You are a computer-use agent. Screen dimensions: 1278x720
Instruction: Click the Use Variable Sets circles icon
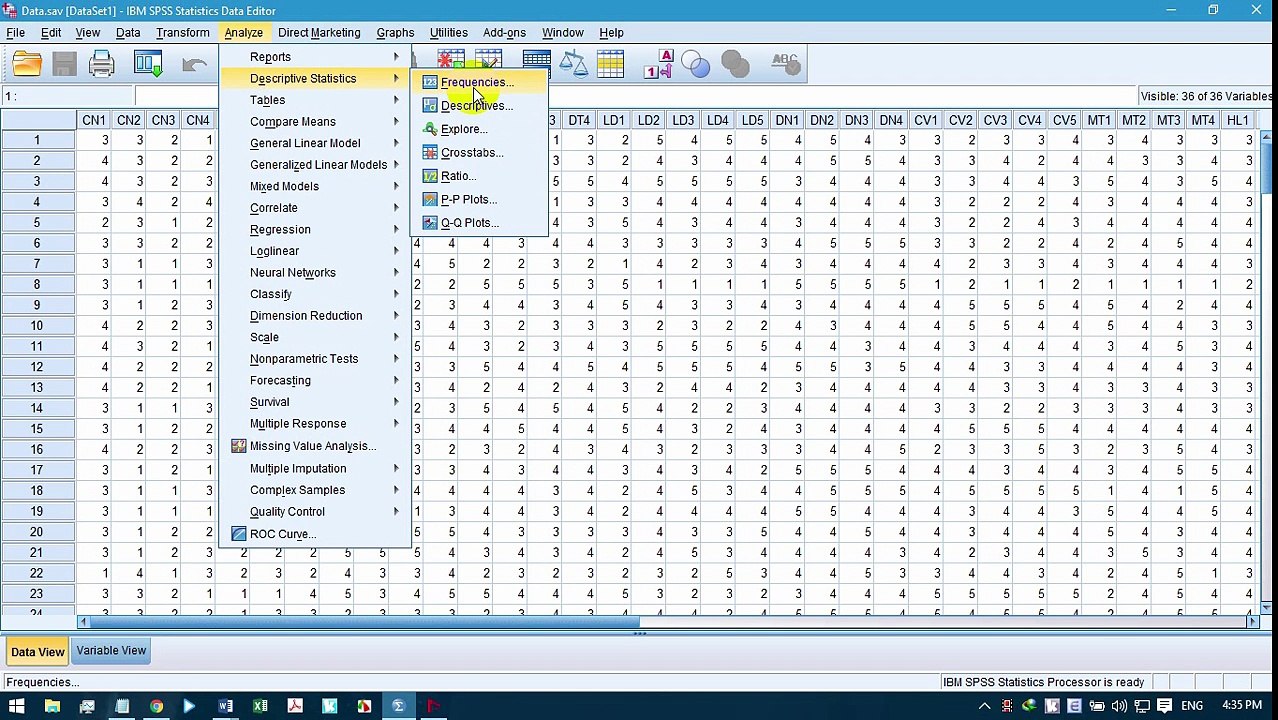[x=695, y=65]
